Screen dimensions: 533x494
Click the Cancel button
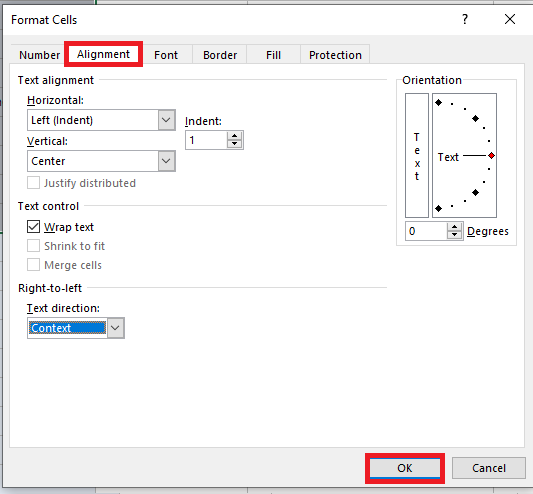click(x=489, y=468)
